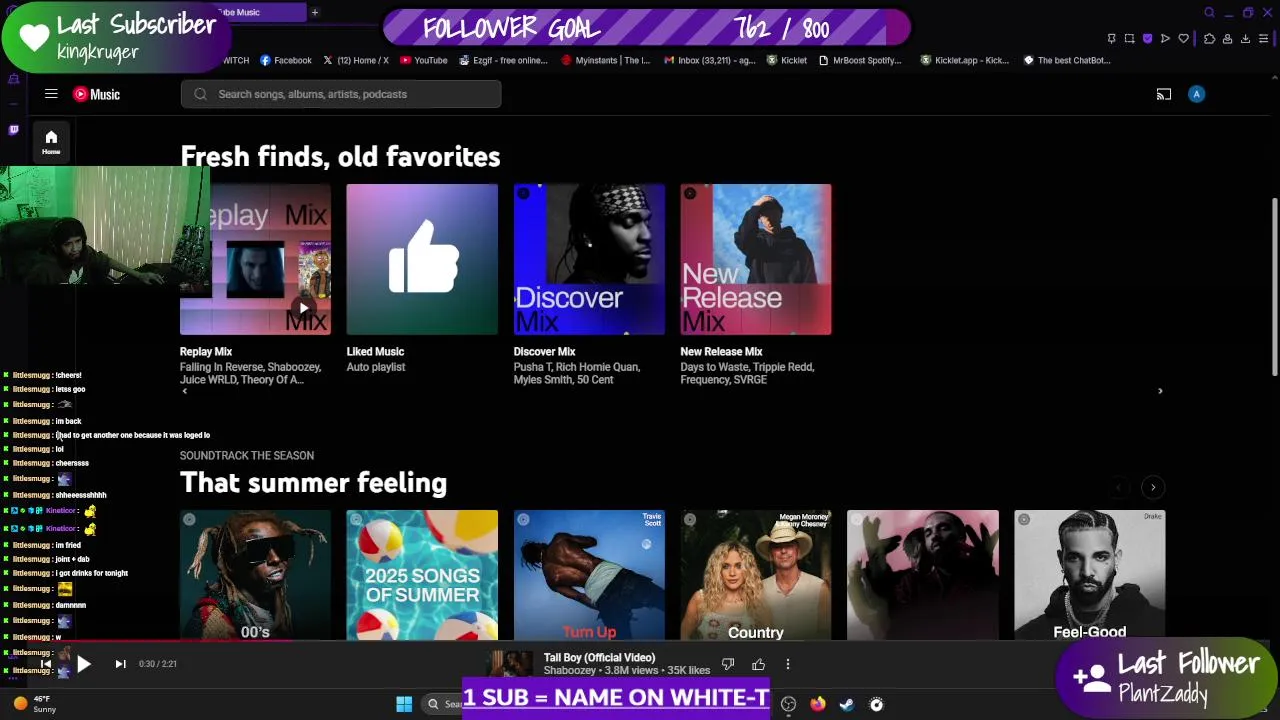Click the search songs input field
This screenshot has height=720, width=1280.
[x=341, y=94]
